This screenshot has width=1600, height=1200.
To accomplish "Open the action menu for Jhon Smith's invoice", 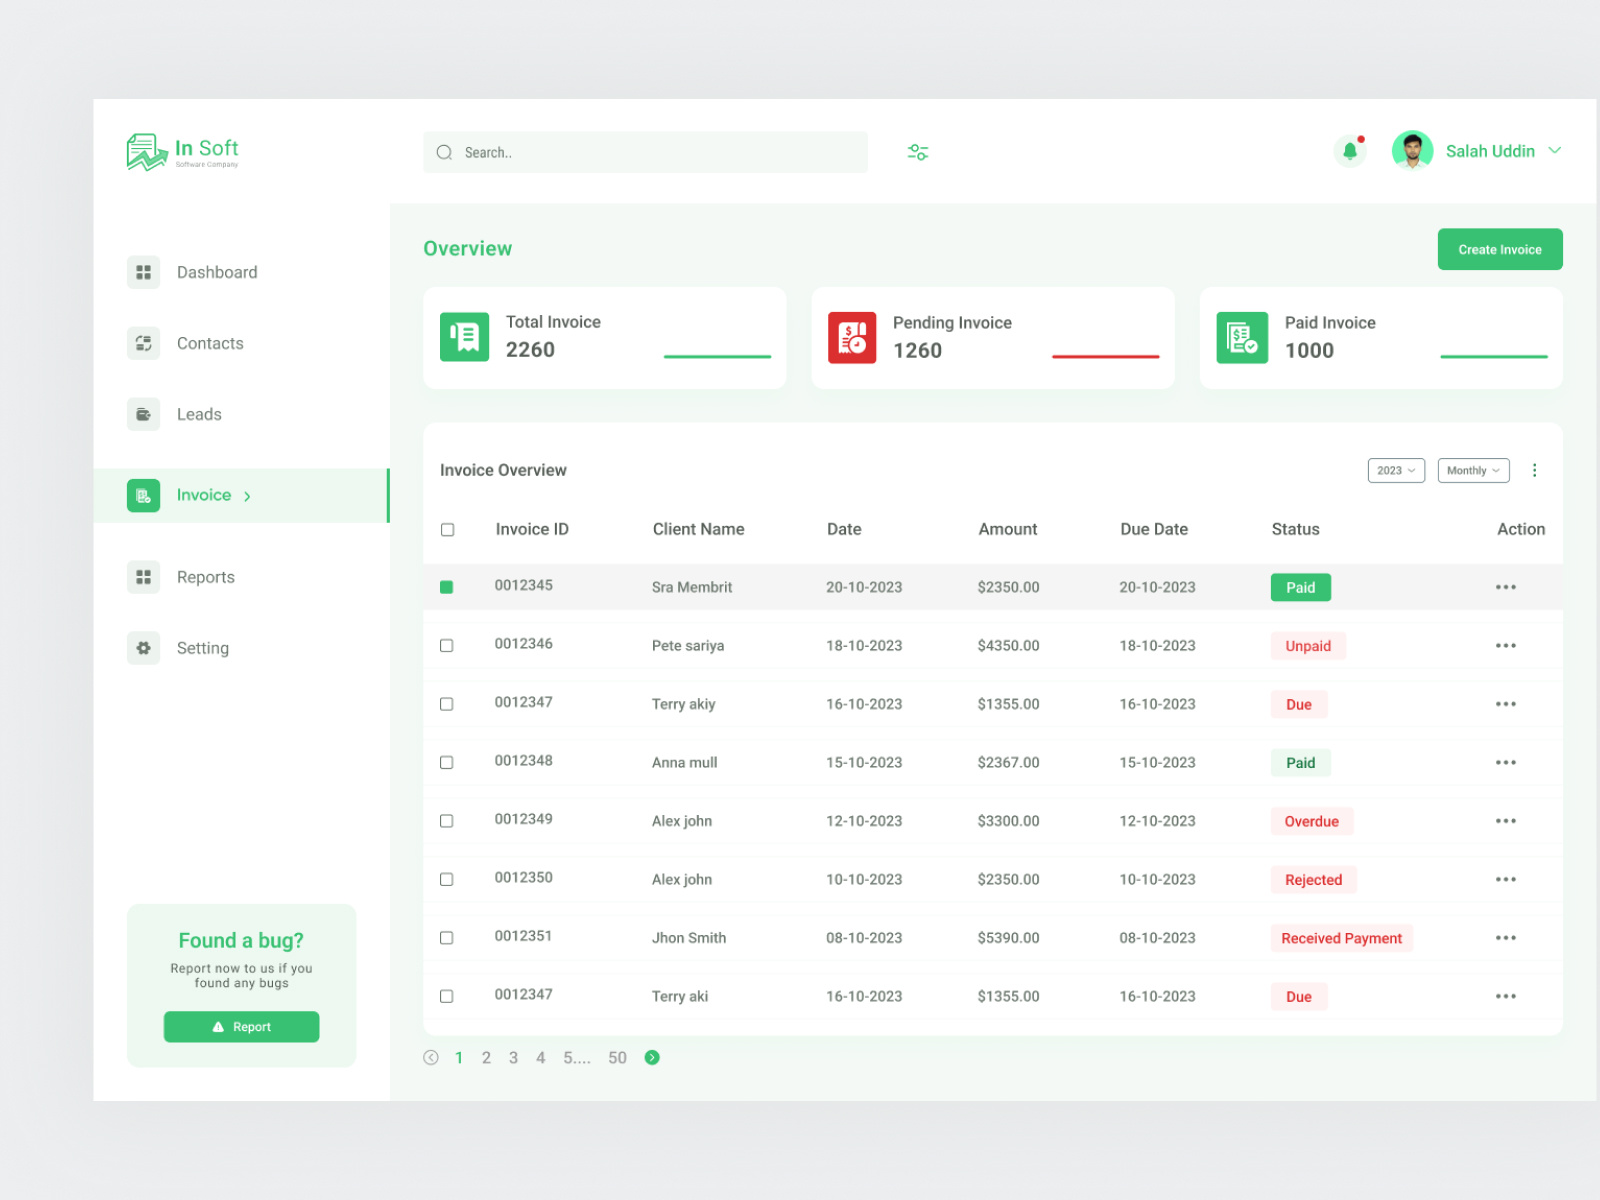I will click(x=1506, y=937).
